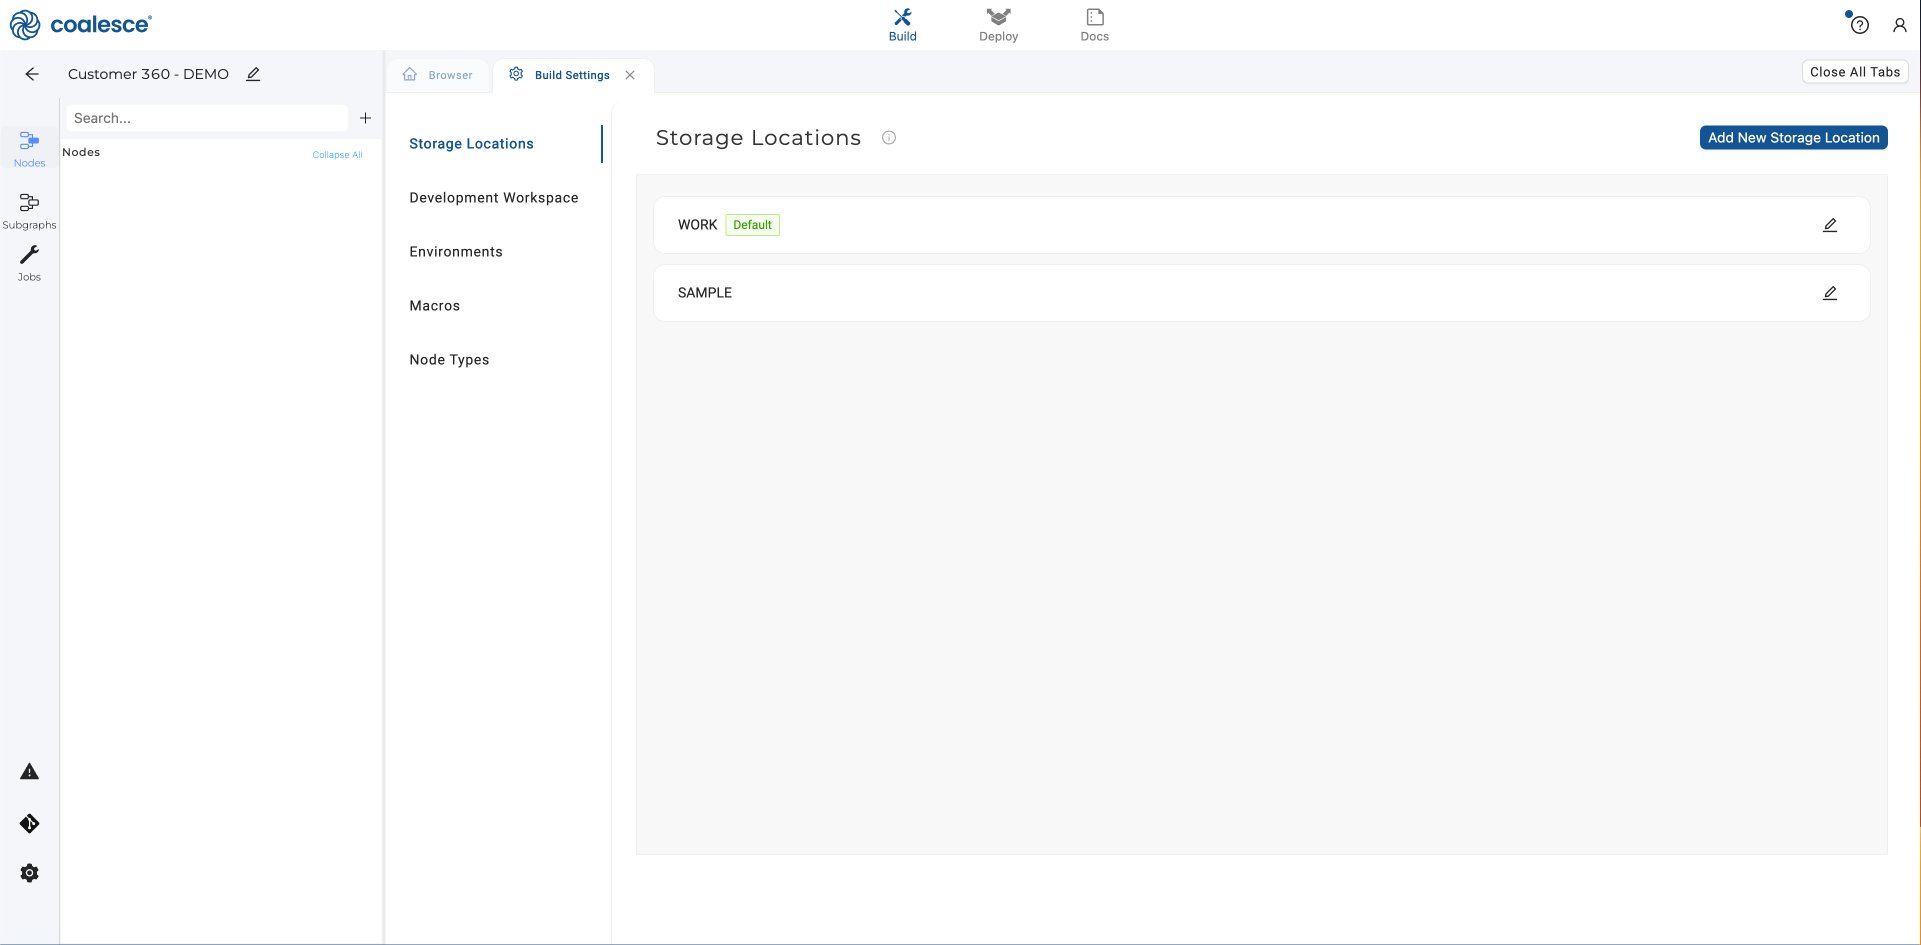Viewport: 1921px width, 945px height.
Task: Close the Build Settings tab
Action: tap(630, 75)
